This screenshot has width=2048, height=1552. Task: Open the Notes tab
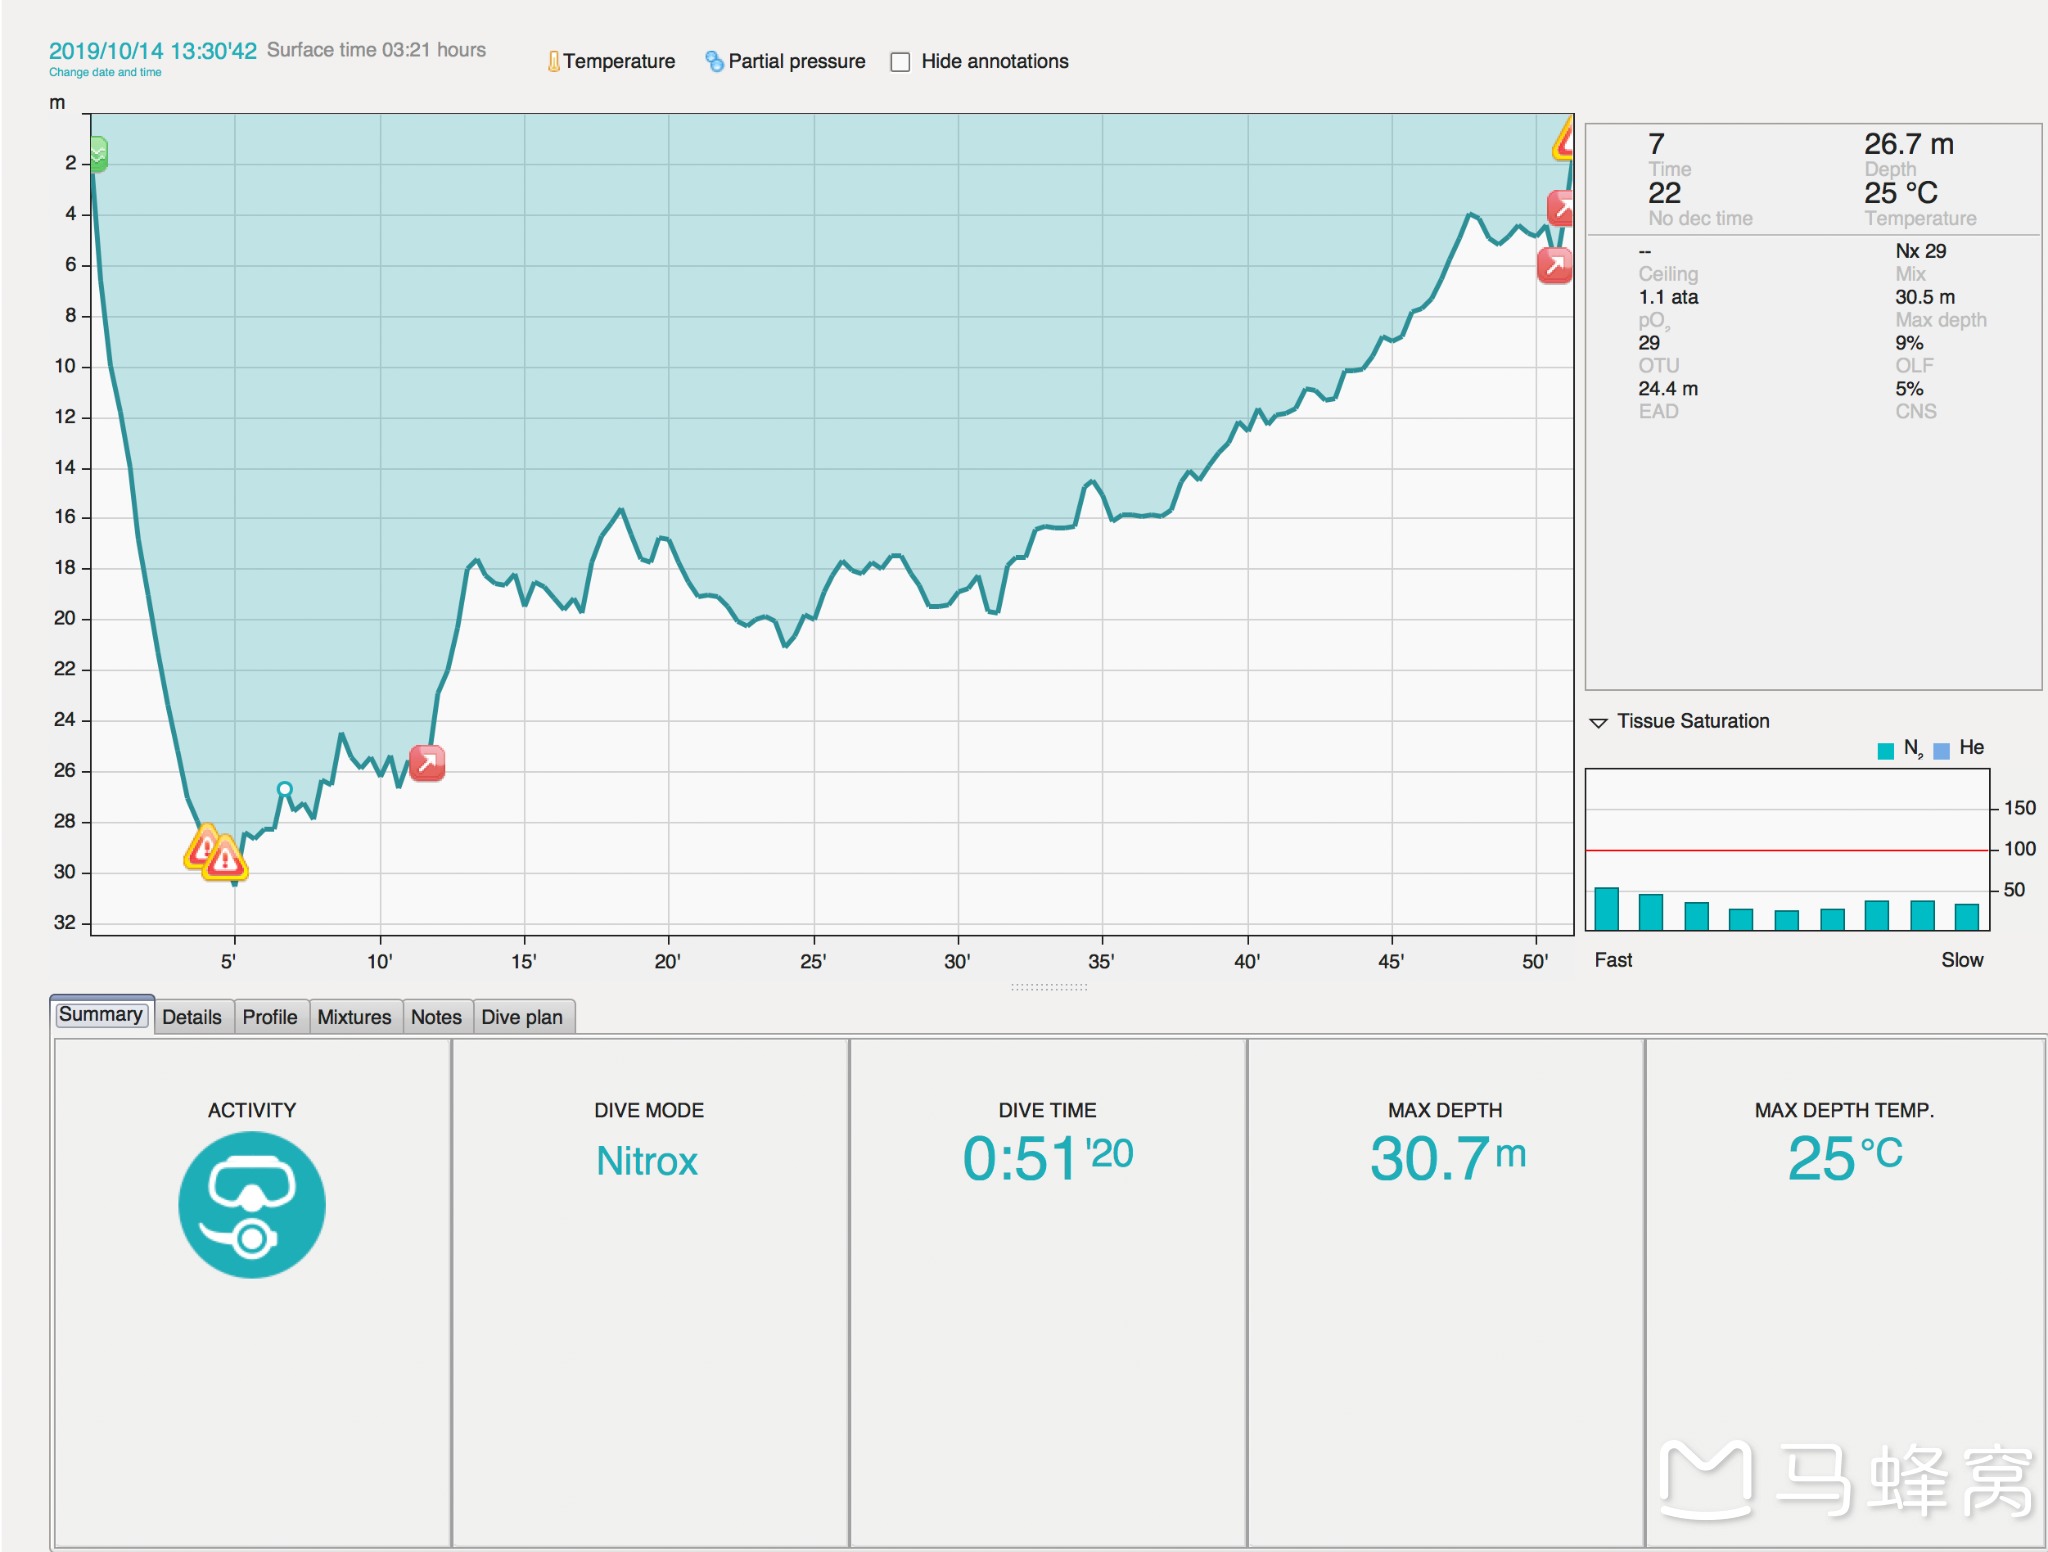pyautogui.click(x=436, y=1017)
